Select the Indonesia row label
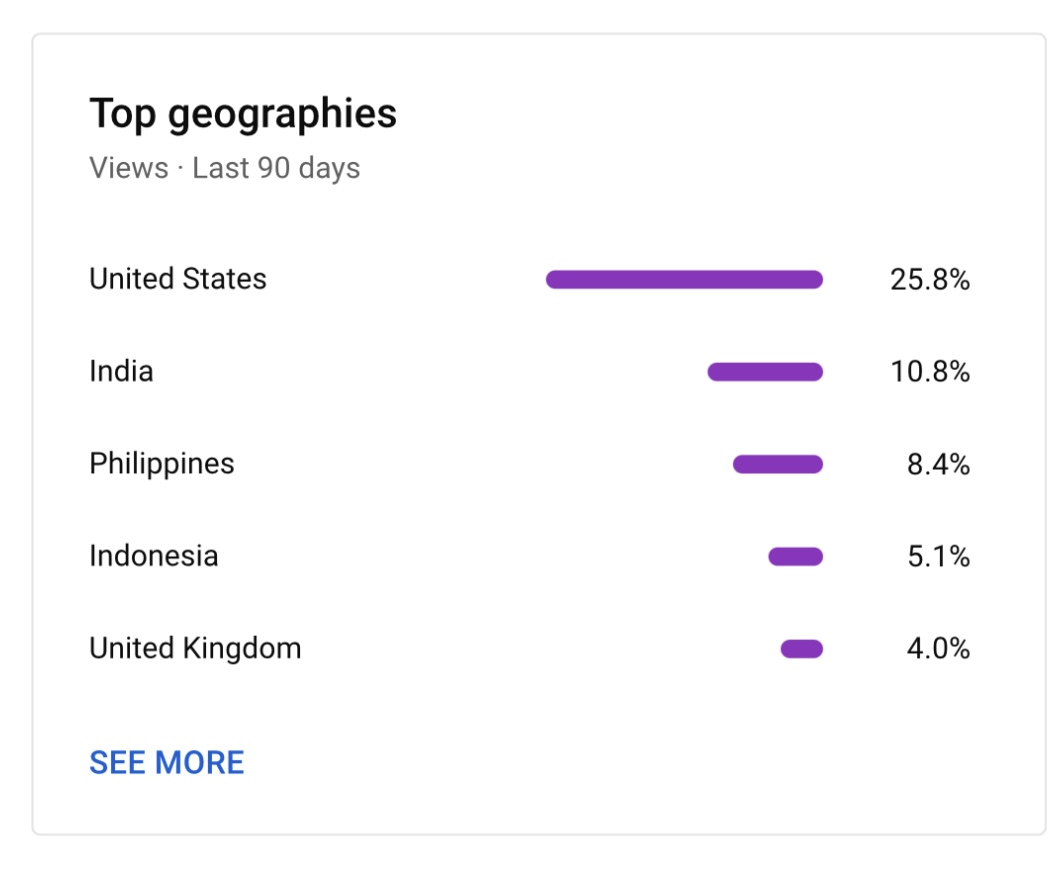 point(154,556)
